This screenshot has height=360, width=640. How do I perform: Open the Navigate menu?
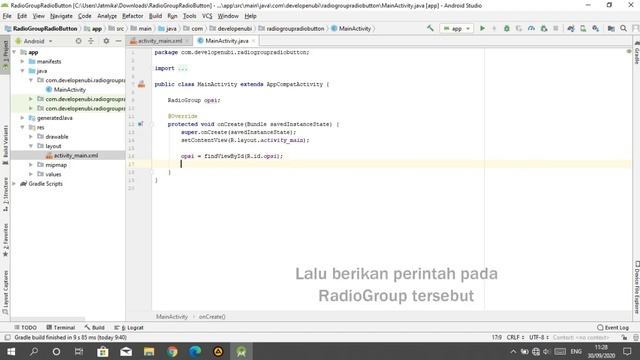(x=61, y=16)
